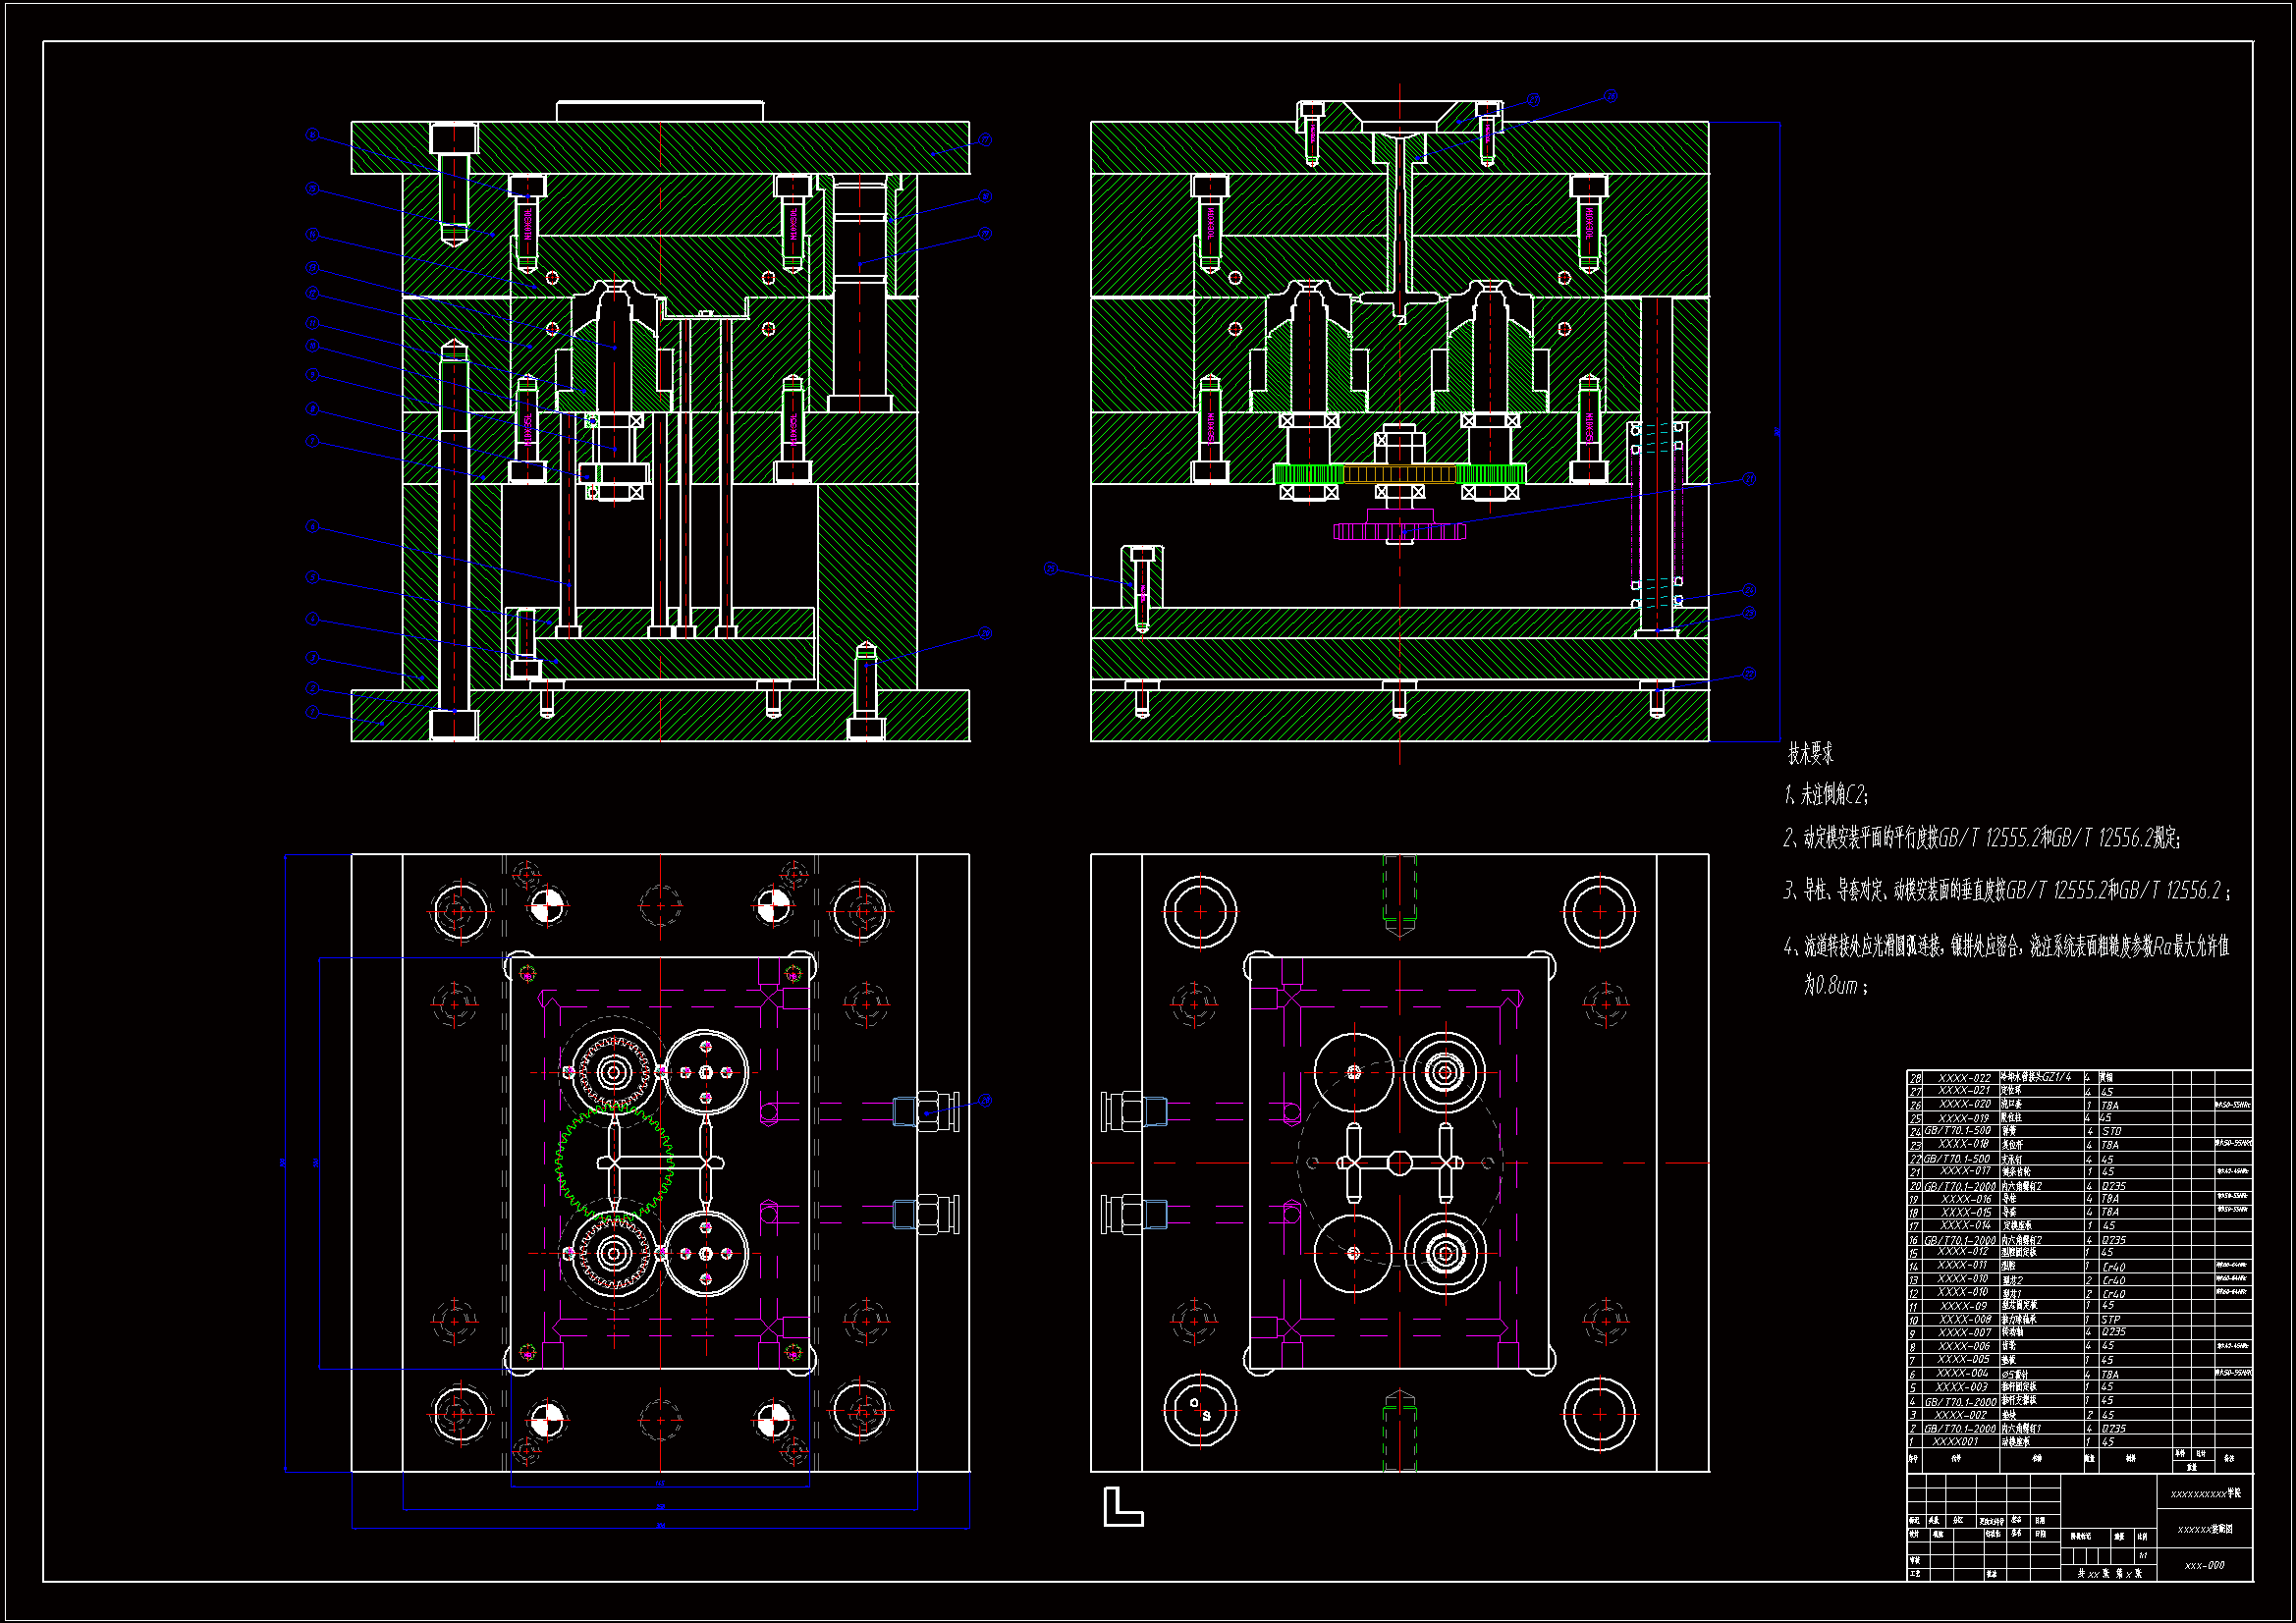The height and width of the screenshot is (1623, 2296).
Task: Select part balloon number 25
Action: 1050,569
